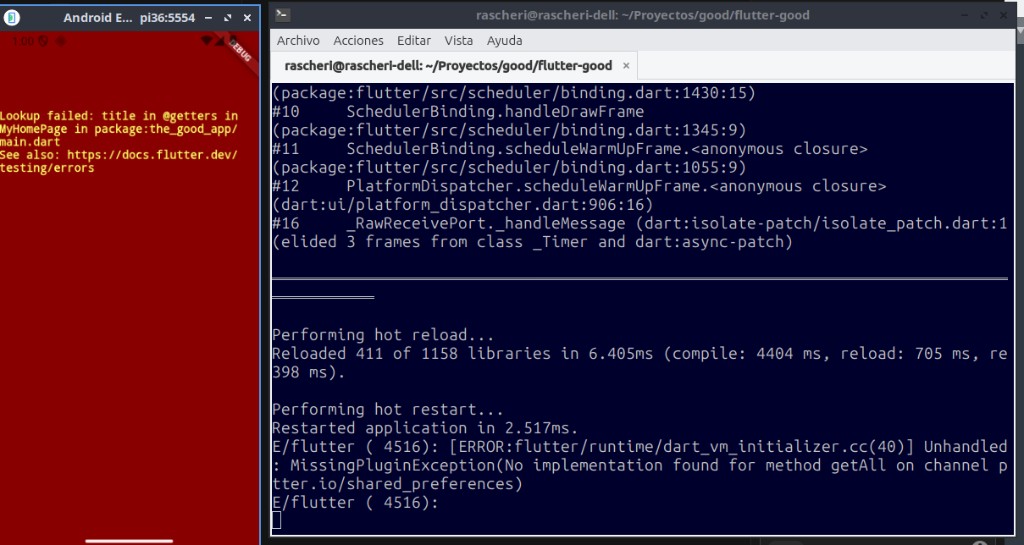Click the 'binding.dart:1055:9' line
Image resolution: width=1024 pixels, height=545 pixels.
[509, 168]
